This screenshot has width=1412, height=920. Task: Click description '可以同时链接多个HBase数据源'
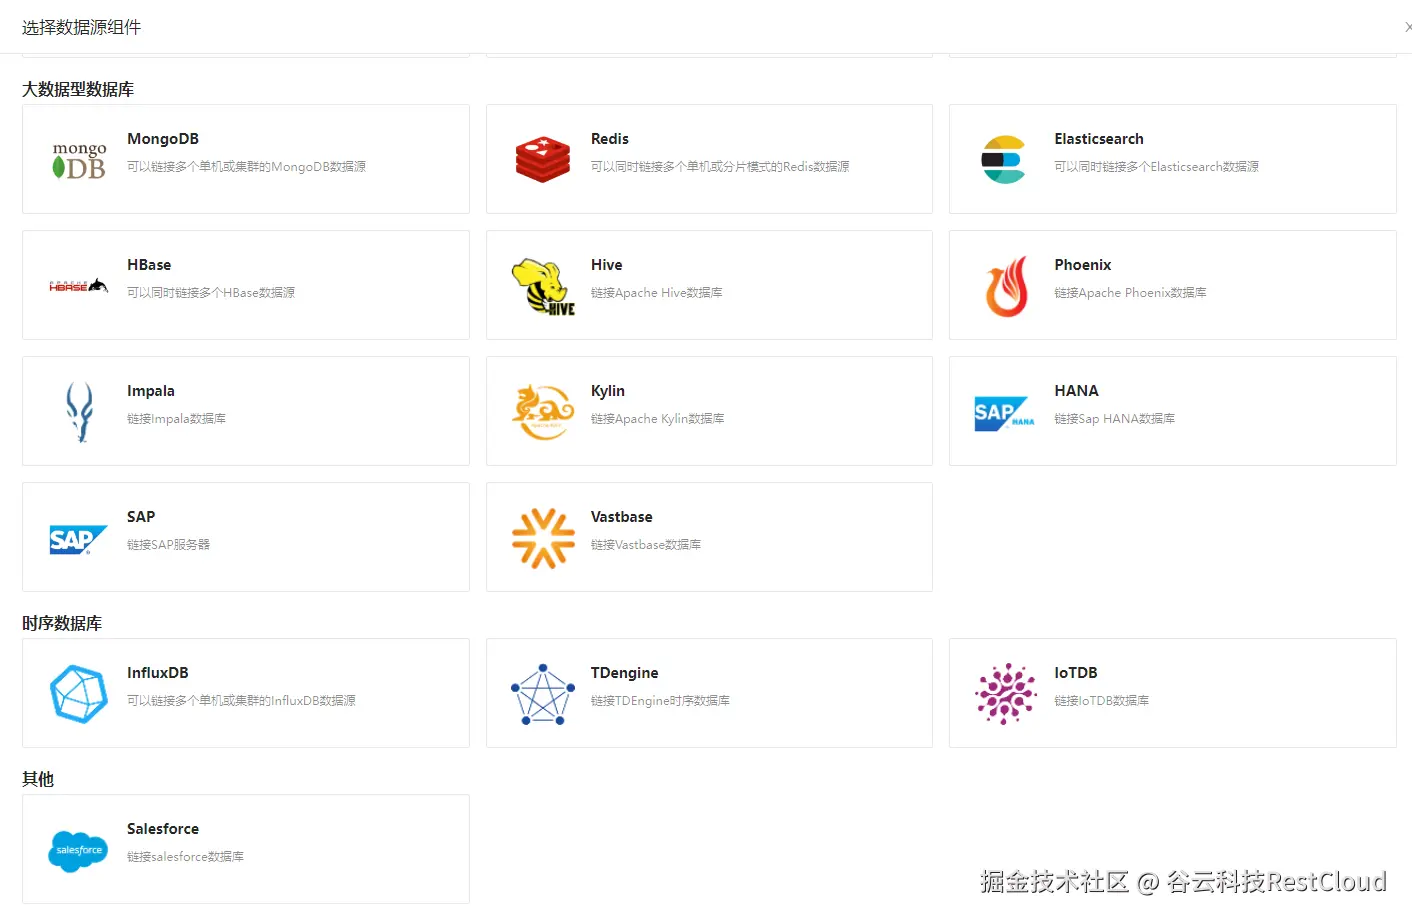pyautogui.click(x=211, y=293)
